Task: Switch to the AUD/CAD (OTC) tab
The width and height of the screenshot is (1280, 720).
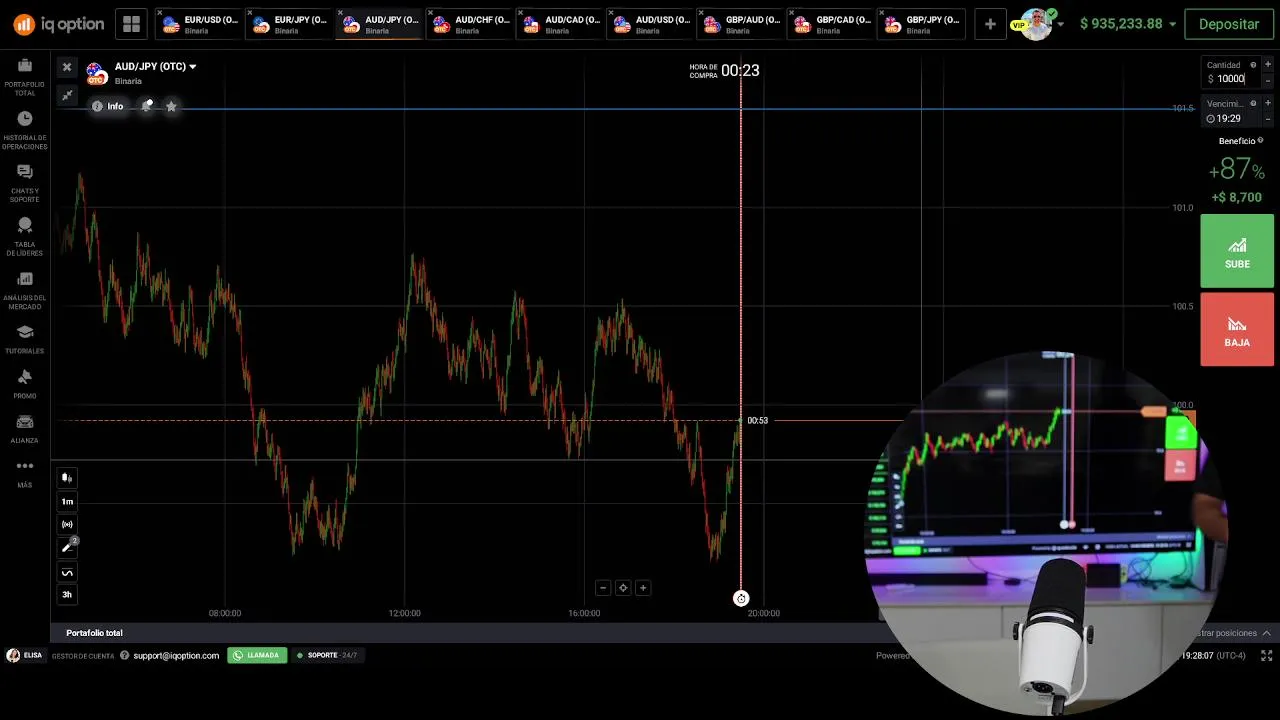Action: tap(561, 24)
